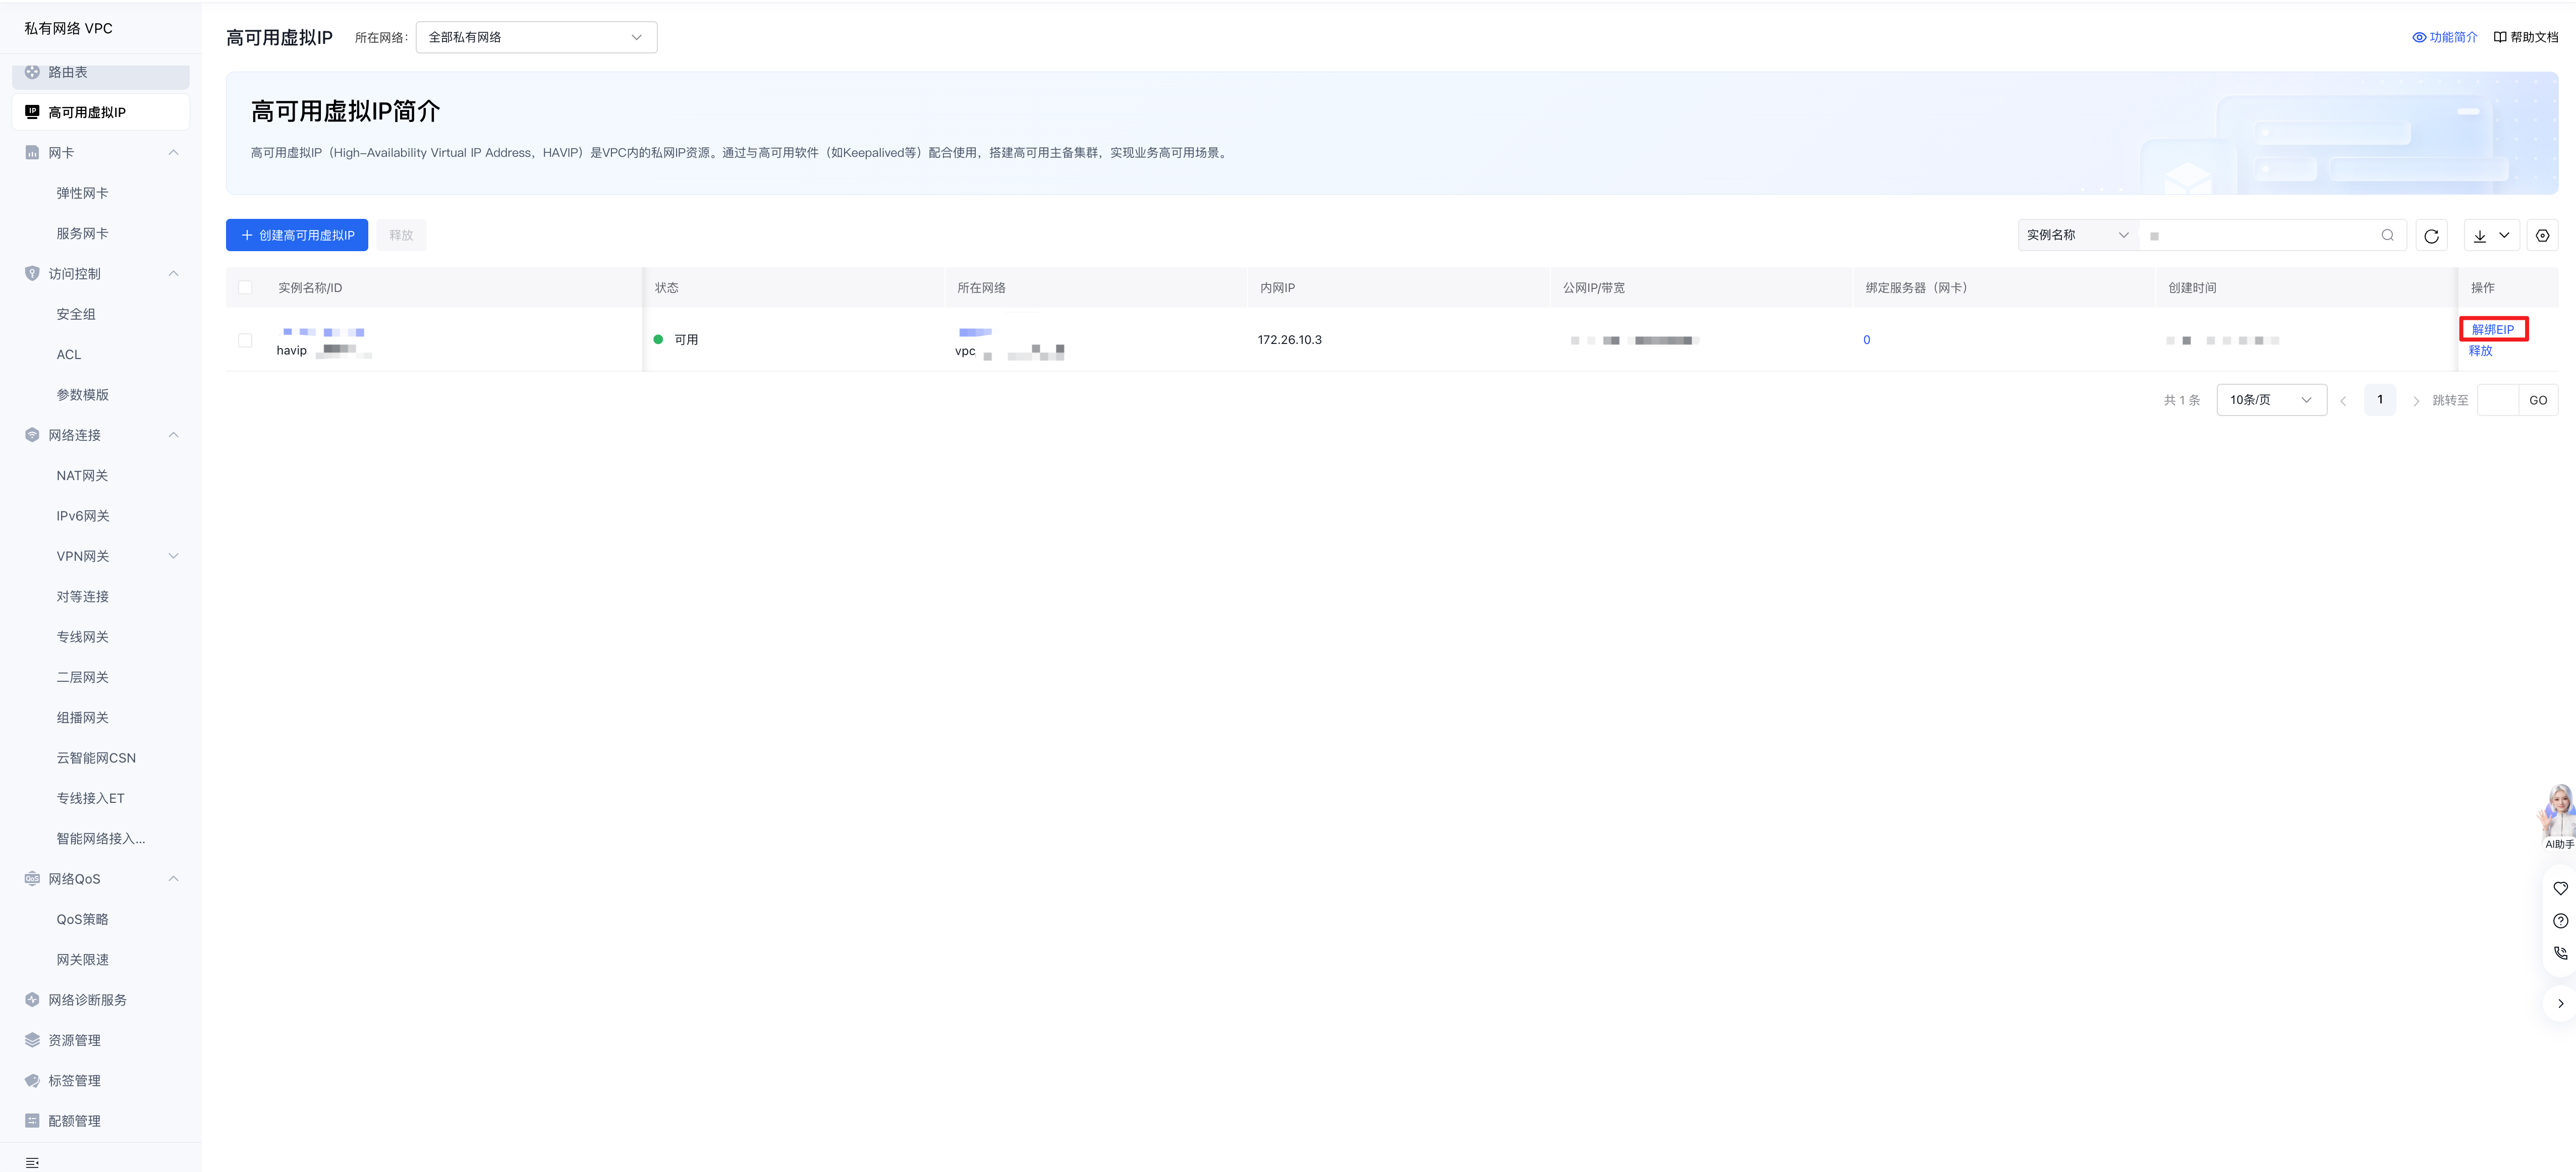Open the 所在网络 dropdown
The image size is (2576, 1172).
pos(536,37)
